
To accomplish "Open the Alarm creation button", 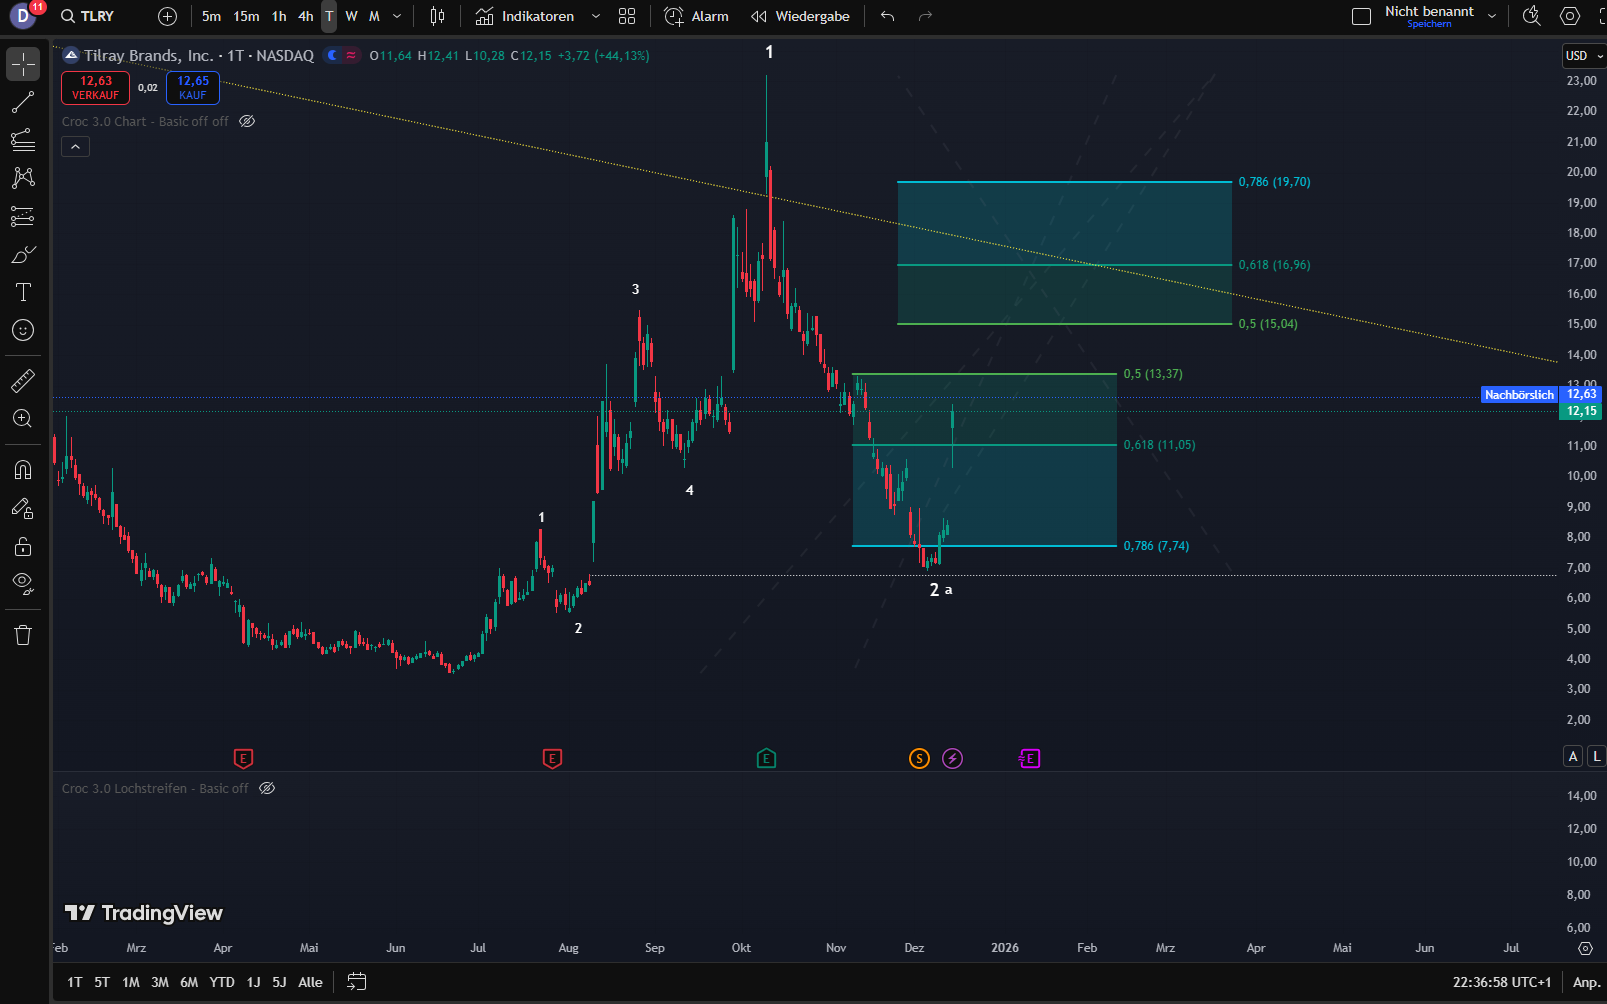I will pyautogui.click(x=697, y=16).
